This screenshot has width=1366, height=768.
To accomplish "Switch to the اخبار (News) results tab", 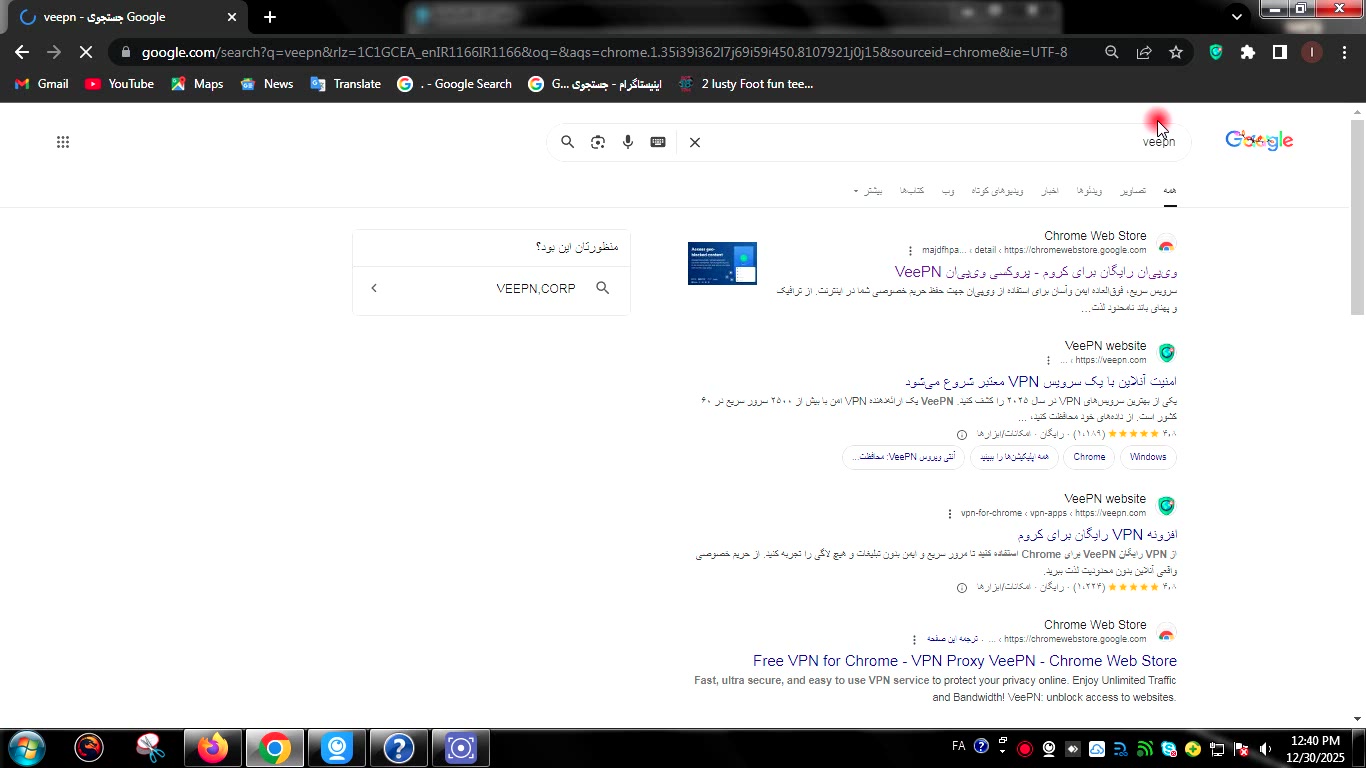I will point(1050,191).
